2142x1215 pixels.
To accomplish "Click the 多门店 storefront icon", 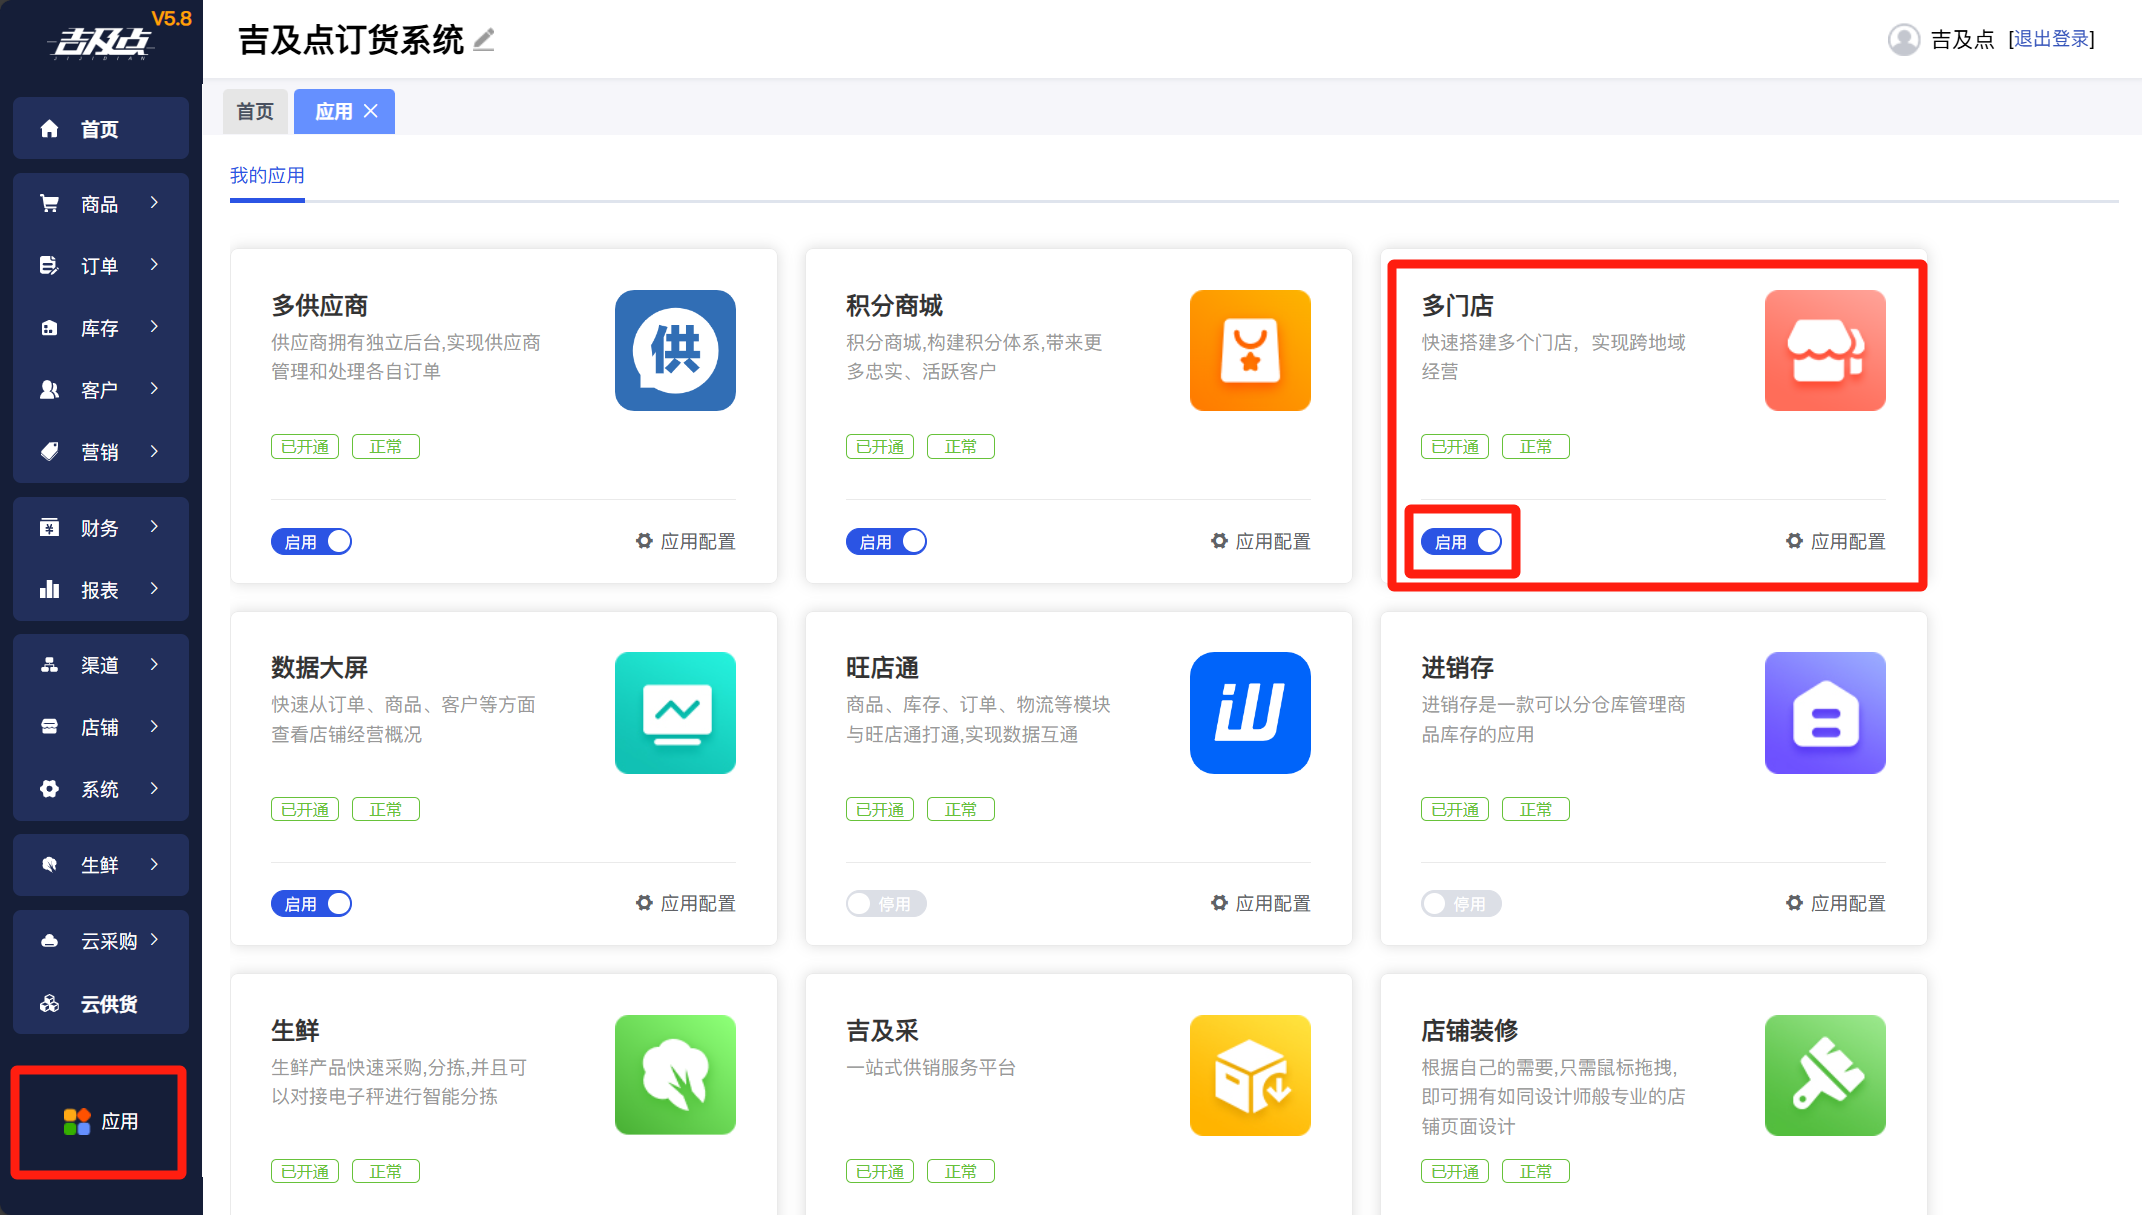I will pos(1824,350).
